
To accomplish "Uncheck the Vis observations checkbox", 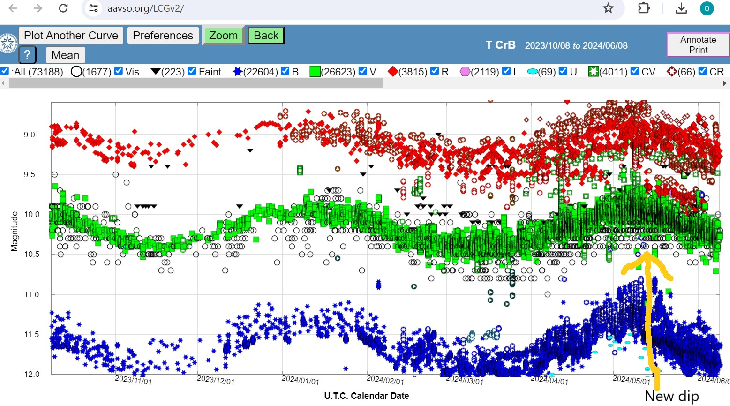I will tap(119, 72).
